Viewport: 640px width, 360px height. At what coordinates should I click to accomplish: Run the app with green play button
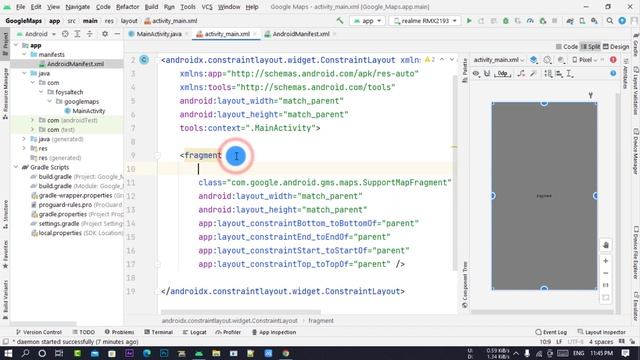pos(469,20)
